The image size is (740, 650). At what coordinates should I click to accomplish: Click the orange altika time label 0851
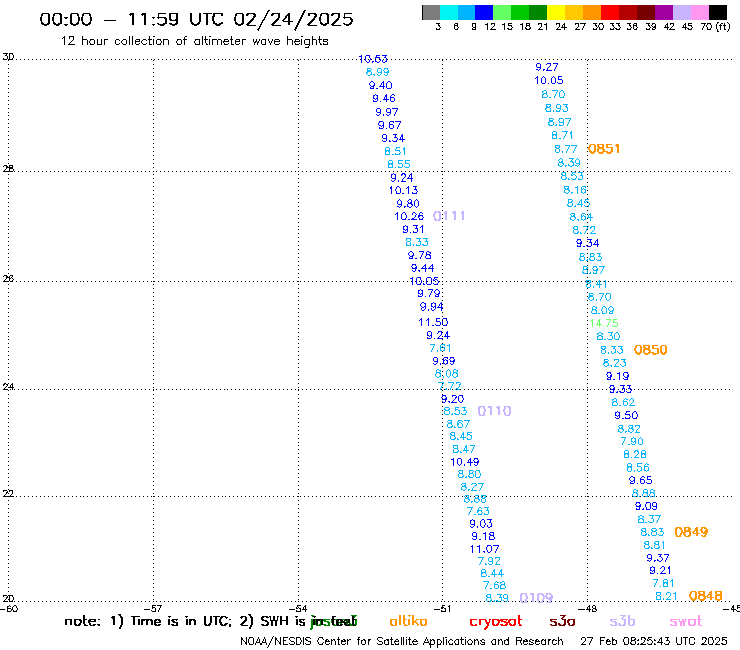point(604,149)
